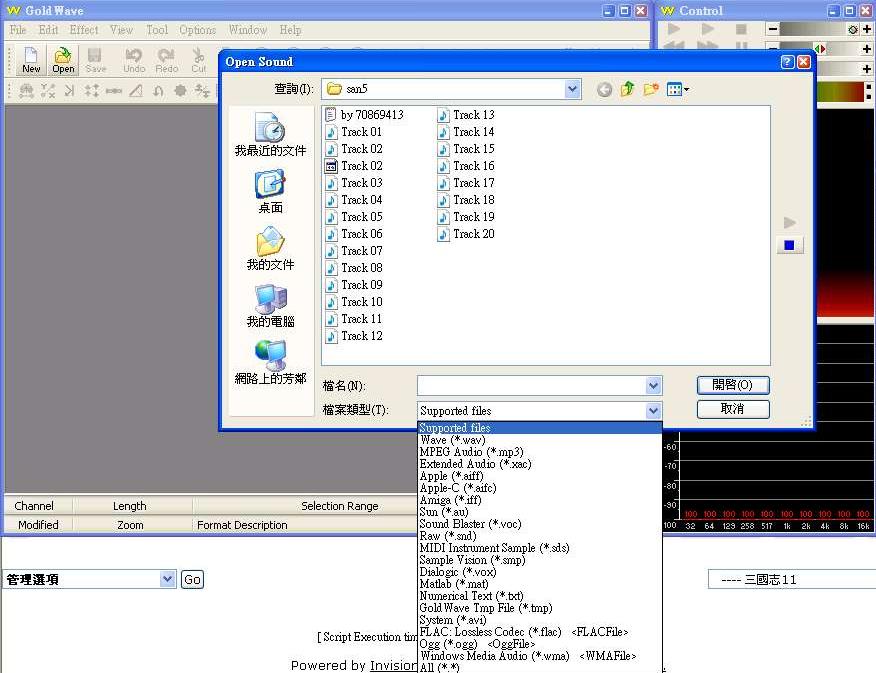Open the 管理選項 dropdown
This screenshot has height=673, width=876.
click(167, 579)
